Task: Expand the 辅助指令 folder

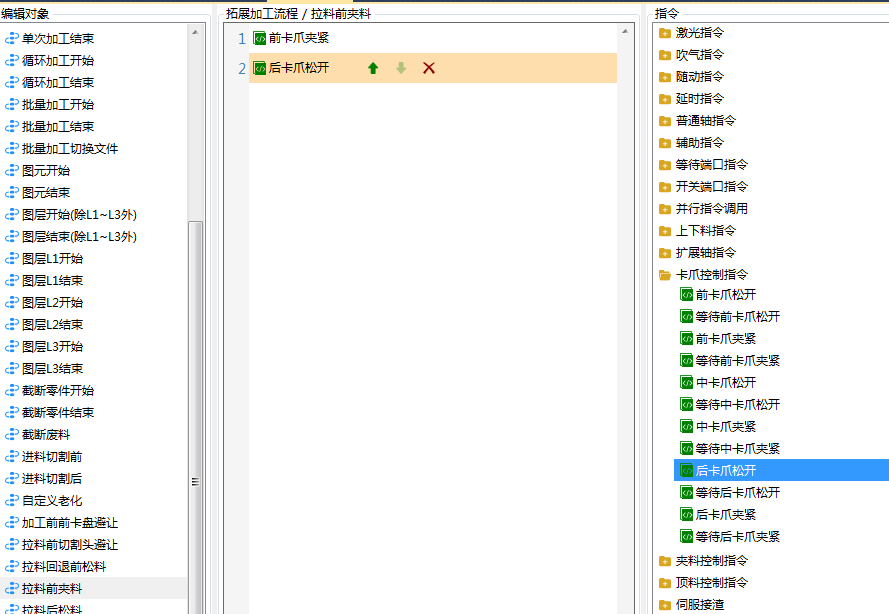Action: point(665,143)
